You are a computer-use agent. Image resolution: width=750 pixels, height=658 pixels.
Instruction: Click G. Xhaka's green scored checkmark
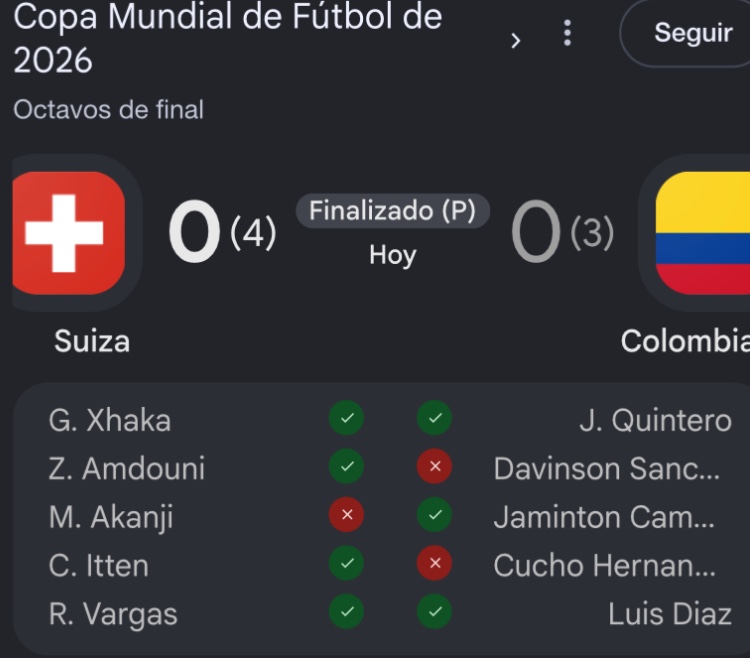(346, 418)
